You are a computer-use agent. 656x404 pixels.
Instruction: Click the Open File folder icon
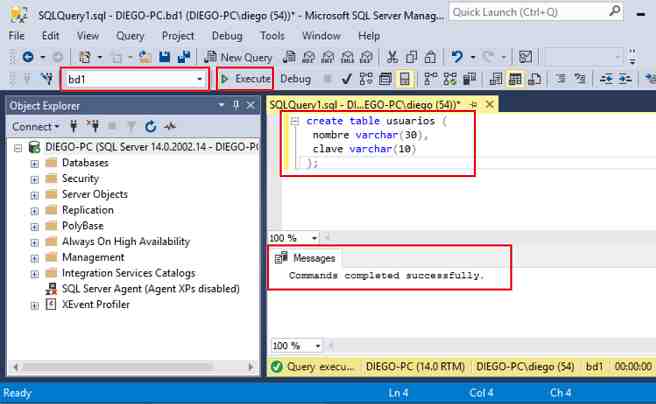coord(145,57)
